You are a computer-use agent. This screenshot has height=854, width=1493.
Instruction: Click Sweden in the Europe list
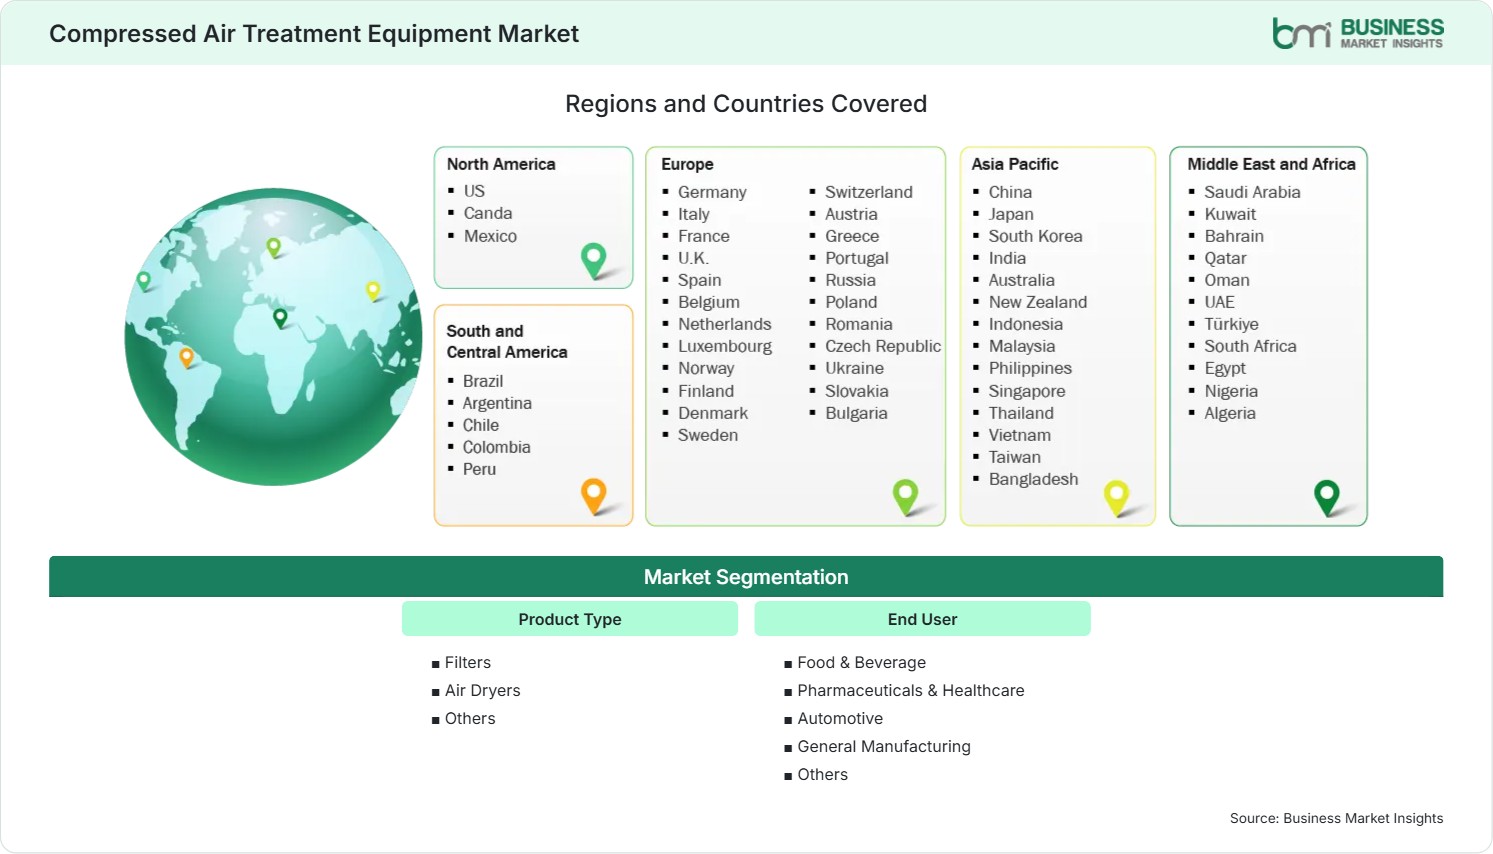click(x=708, y=435)
